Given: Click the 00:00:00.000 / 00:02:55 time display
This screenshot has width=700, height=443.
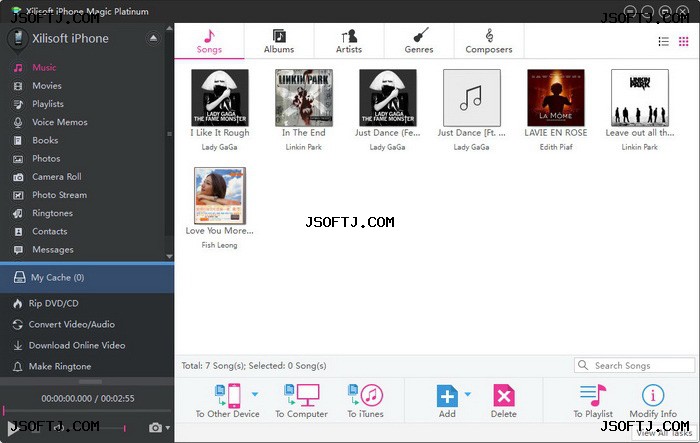Looking at the screenshot, I should click(x=88, y=398).
